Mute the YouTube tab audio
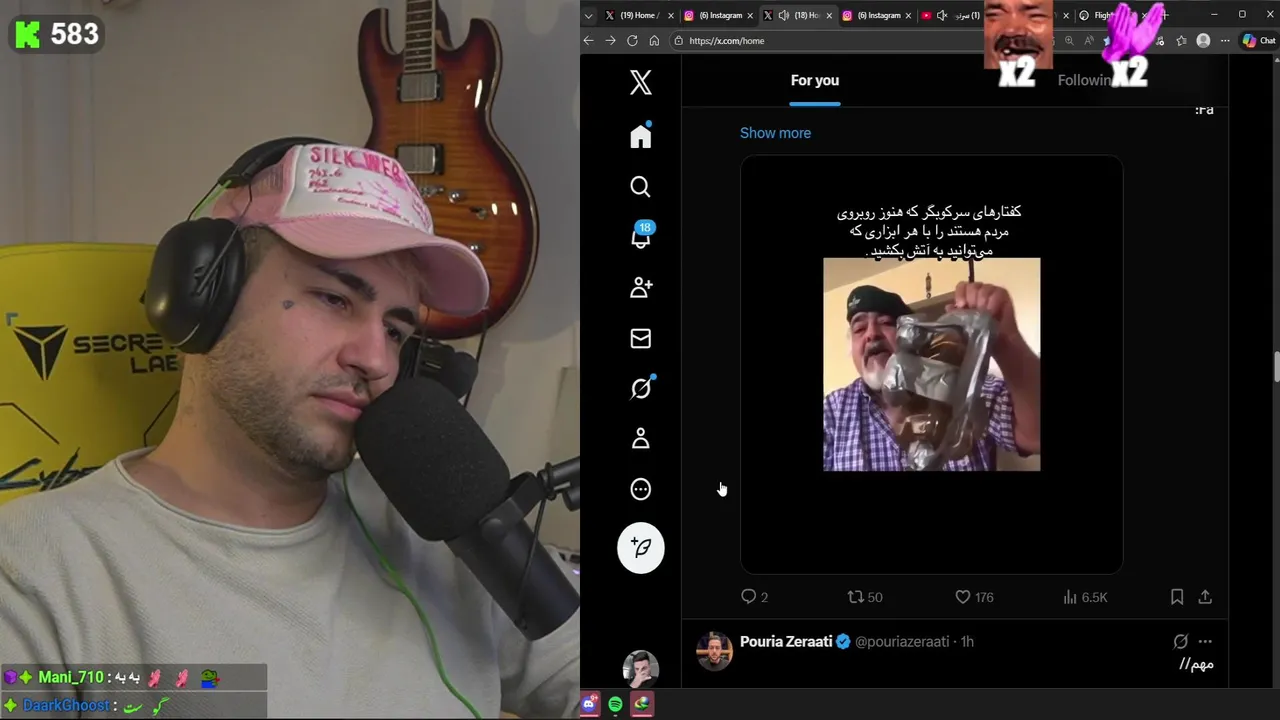Viewport: 1280px width, 720px height. [x=942, y=15]
